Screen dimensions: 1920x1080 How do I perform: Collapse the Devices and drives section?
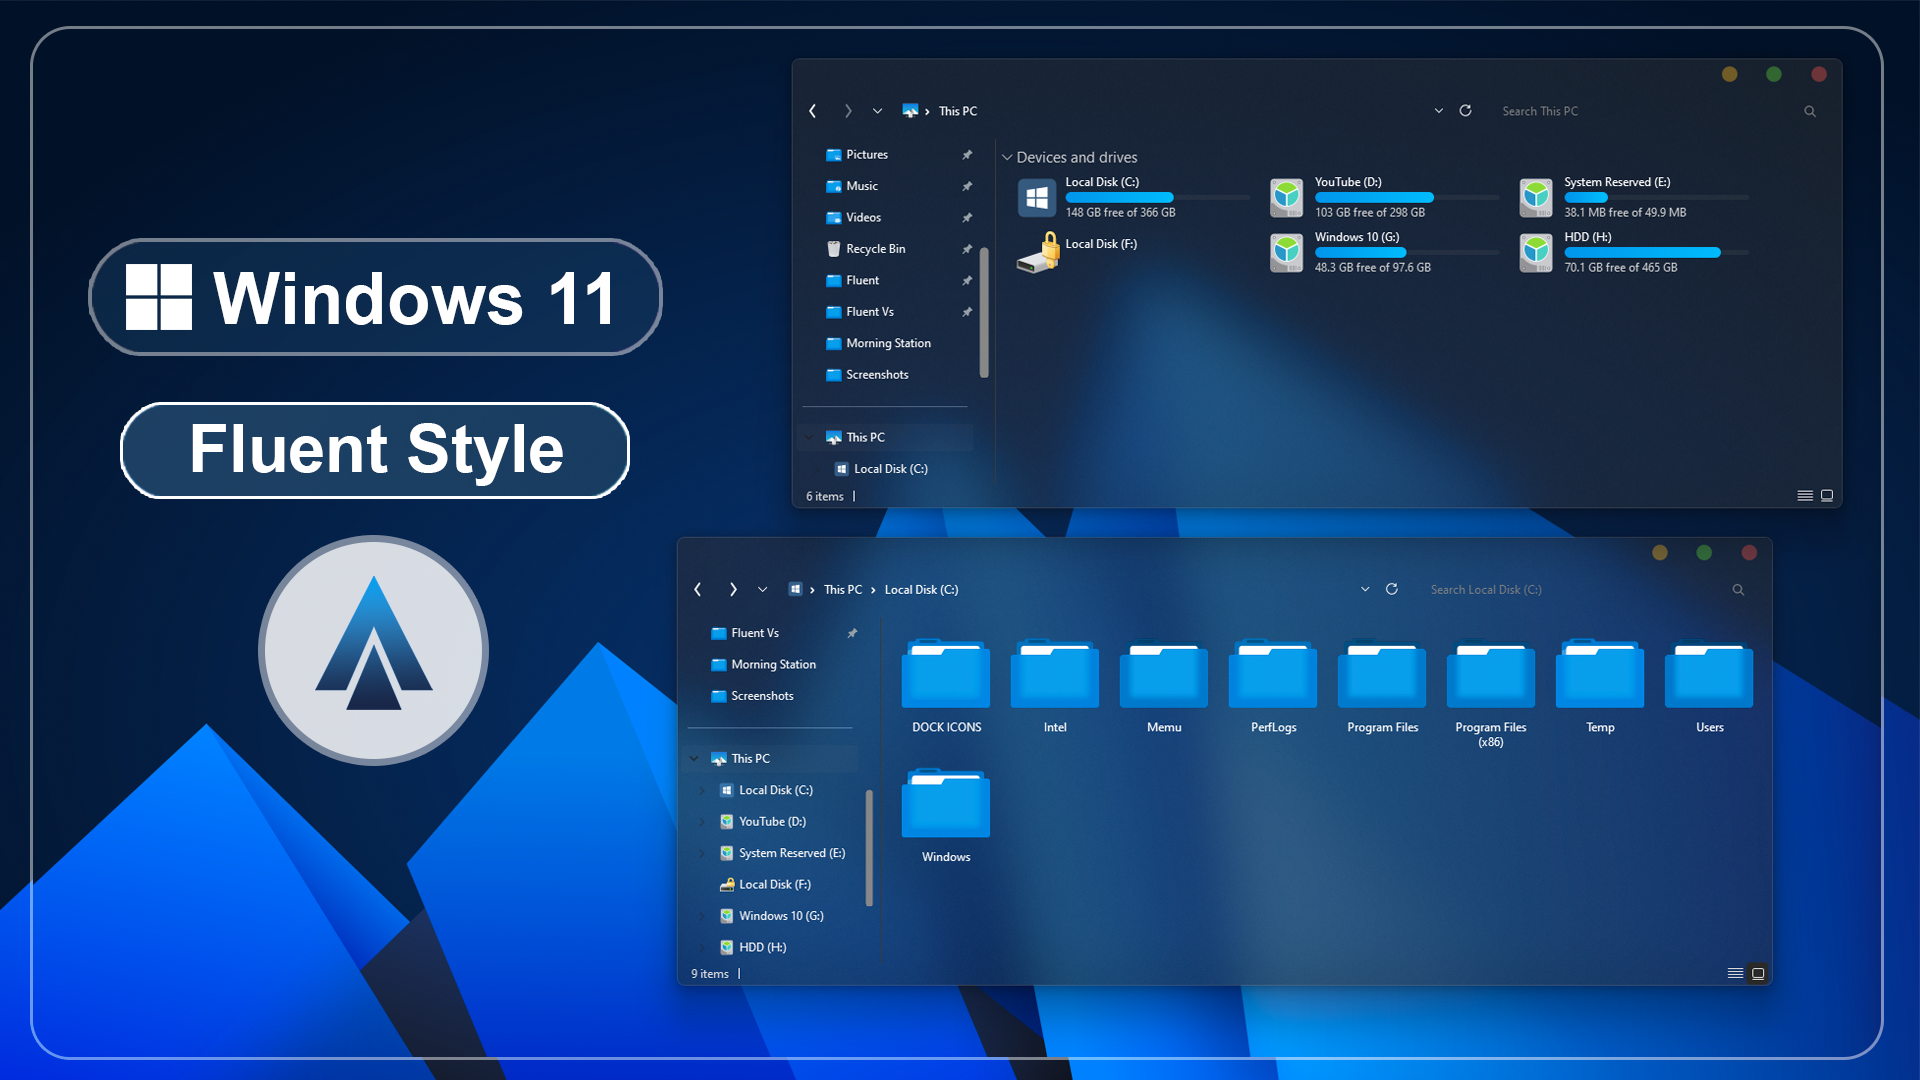pos(1006,157)
